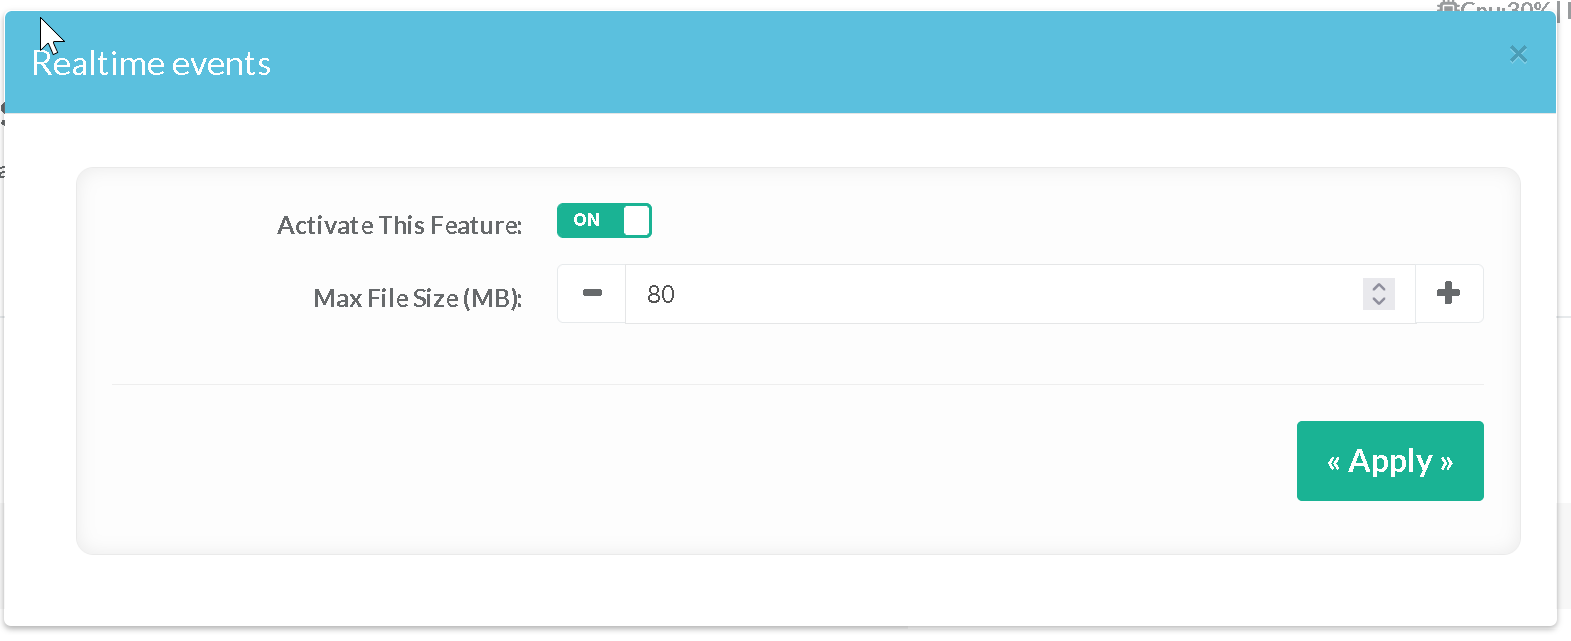
Task: Click the left chevron on the Apply button
Action: 1333,463
